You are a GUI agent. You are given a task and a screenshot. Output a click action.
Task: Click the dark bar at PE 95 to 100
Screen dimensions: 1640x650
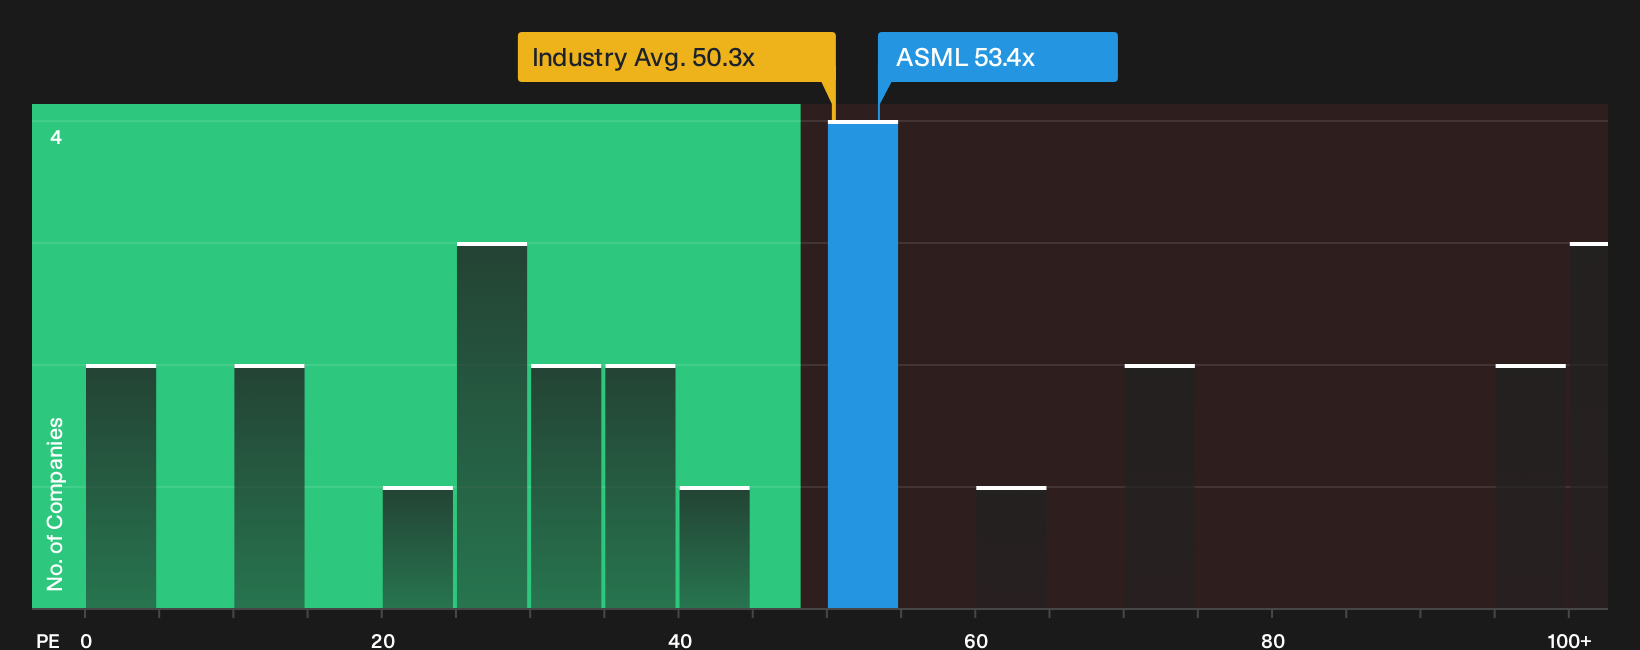[x=1531, y=487]
